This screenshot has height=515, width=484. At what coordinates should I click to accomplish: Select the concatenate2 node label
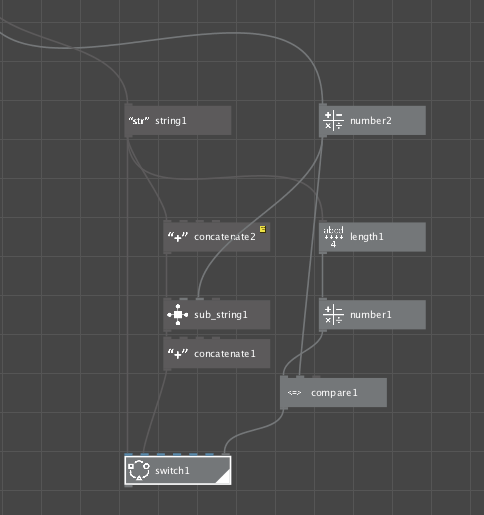coord(225,237)
